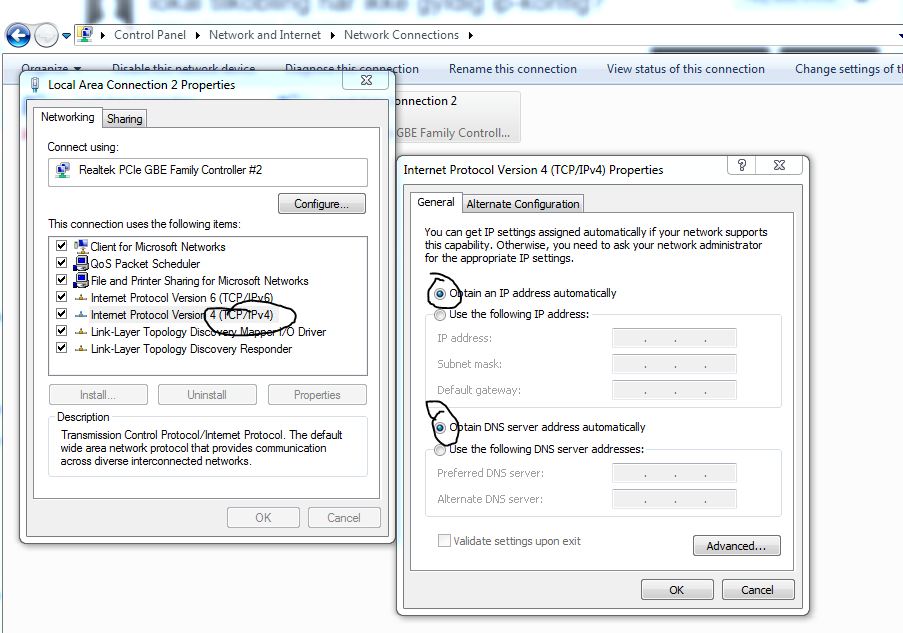The image size is (903, 633).
Task: Click network adapter icon in Properties title bar
Action: 35,85
